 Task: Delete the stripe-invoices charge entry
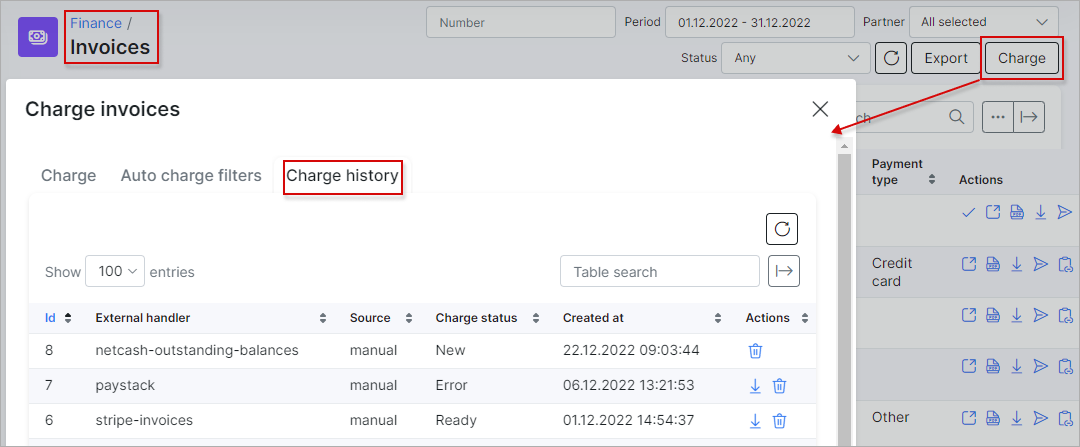[x=780, y=421]
